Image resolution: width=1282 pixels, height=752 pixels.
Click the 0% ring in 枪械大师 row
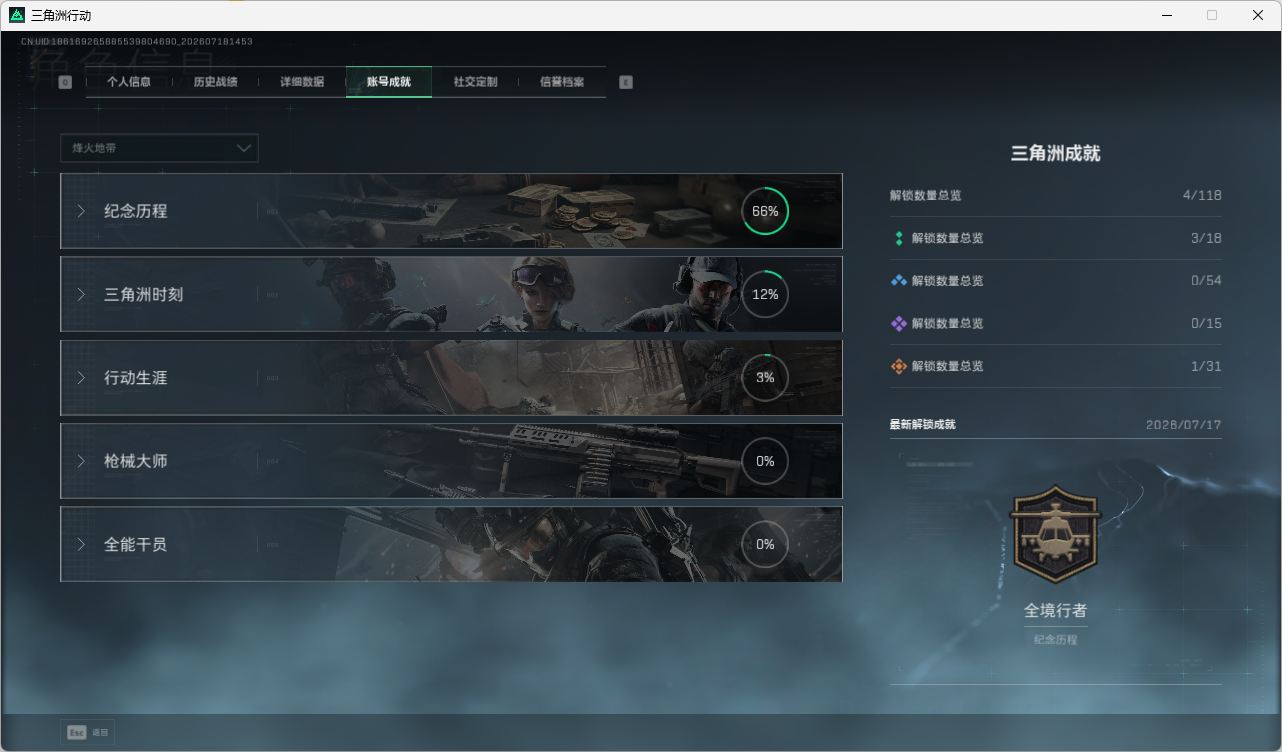coord(765,461)
